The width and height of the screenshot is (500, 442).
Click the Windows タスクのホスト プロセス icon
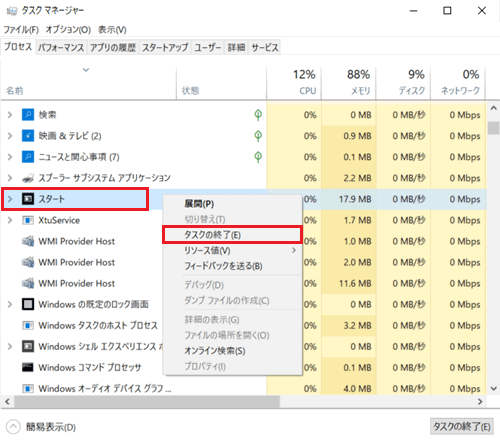point(28,325)
